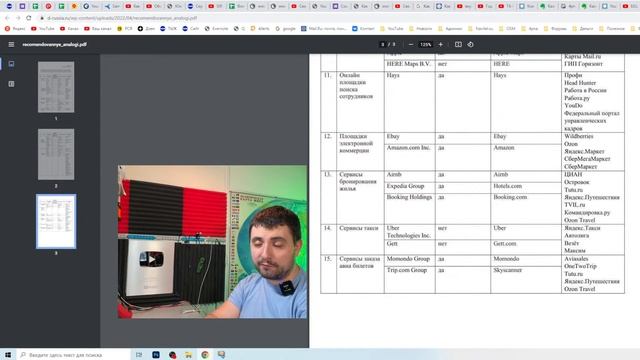This screenshot has width=640, height=360.
Task: Open the Яндекс bookmark
Action: pyautogui.click(x=15, y=29)
